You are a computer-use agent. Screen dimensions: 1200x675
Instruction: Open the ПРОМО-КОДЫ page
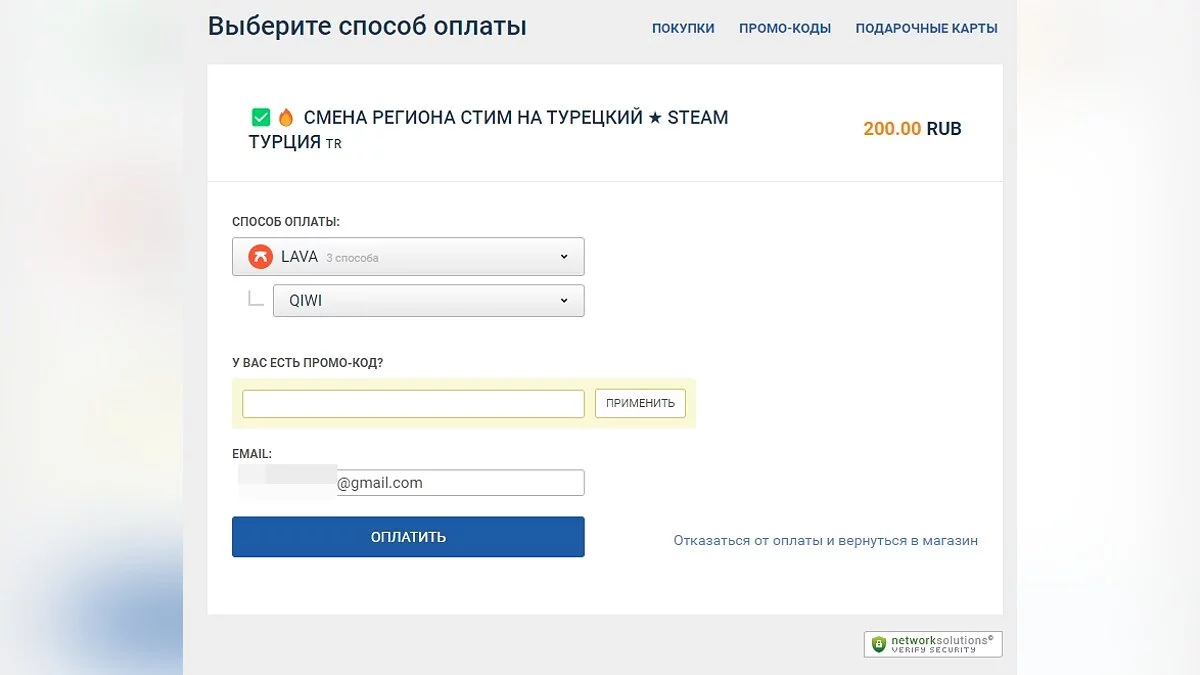coord(785,28)
